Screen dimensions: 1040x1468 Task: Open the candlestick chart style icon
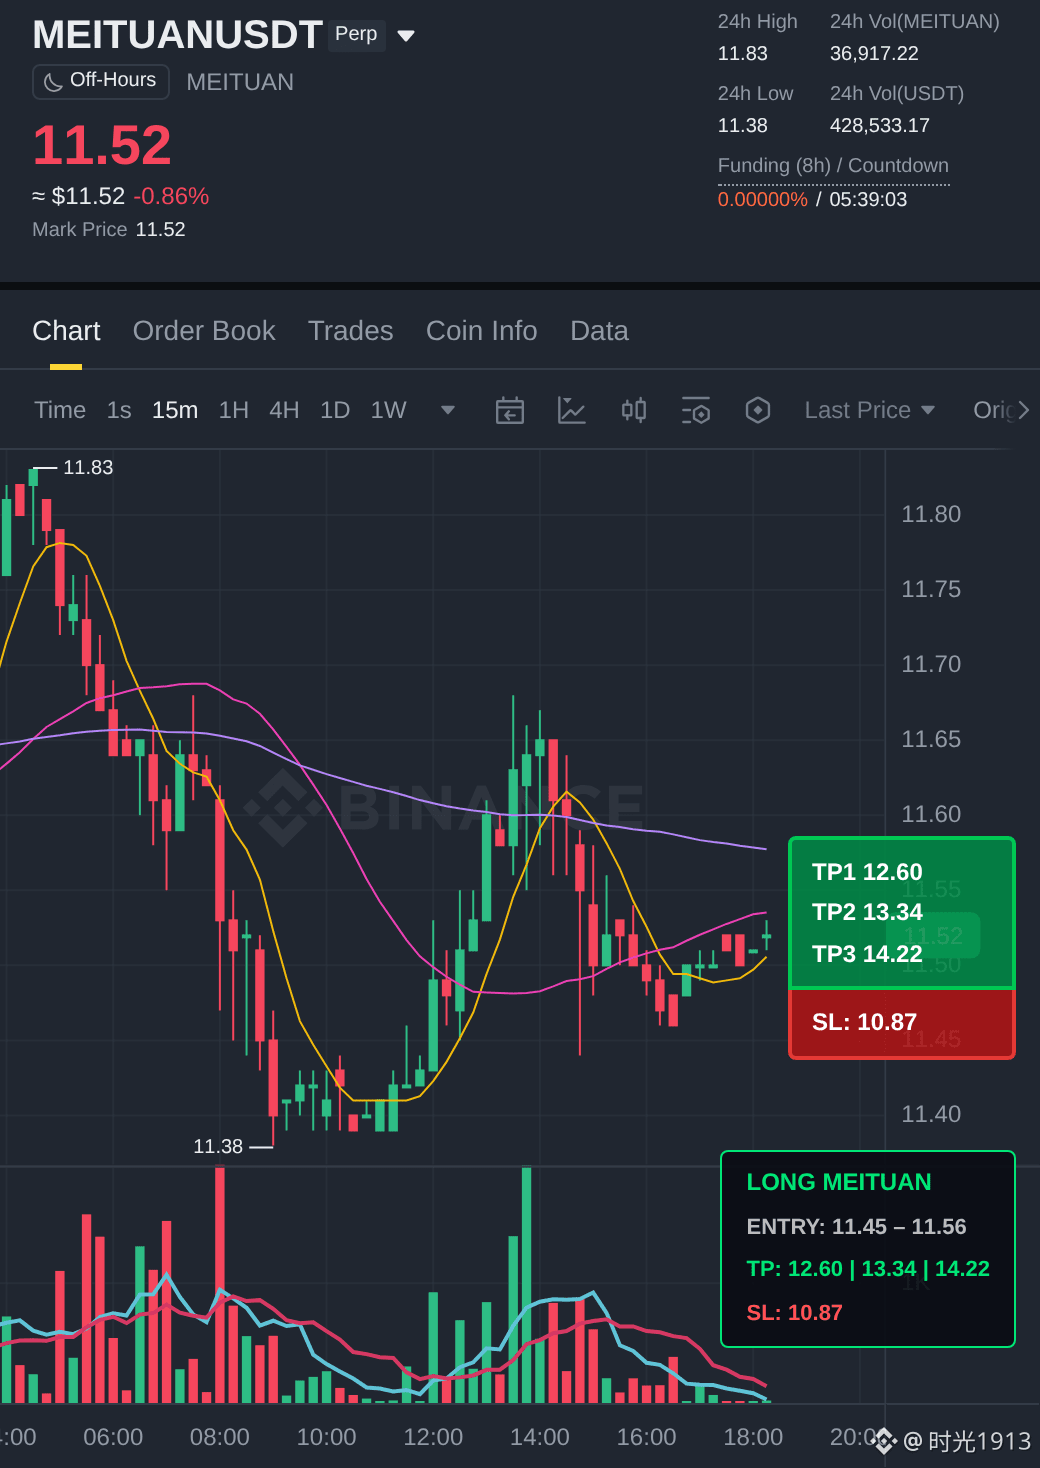pos(634,410)
